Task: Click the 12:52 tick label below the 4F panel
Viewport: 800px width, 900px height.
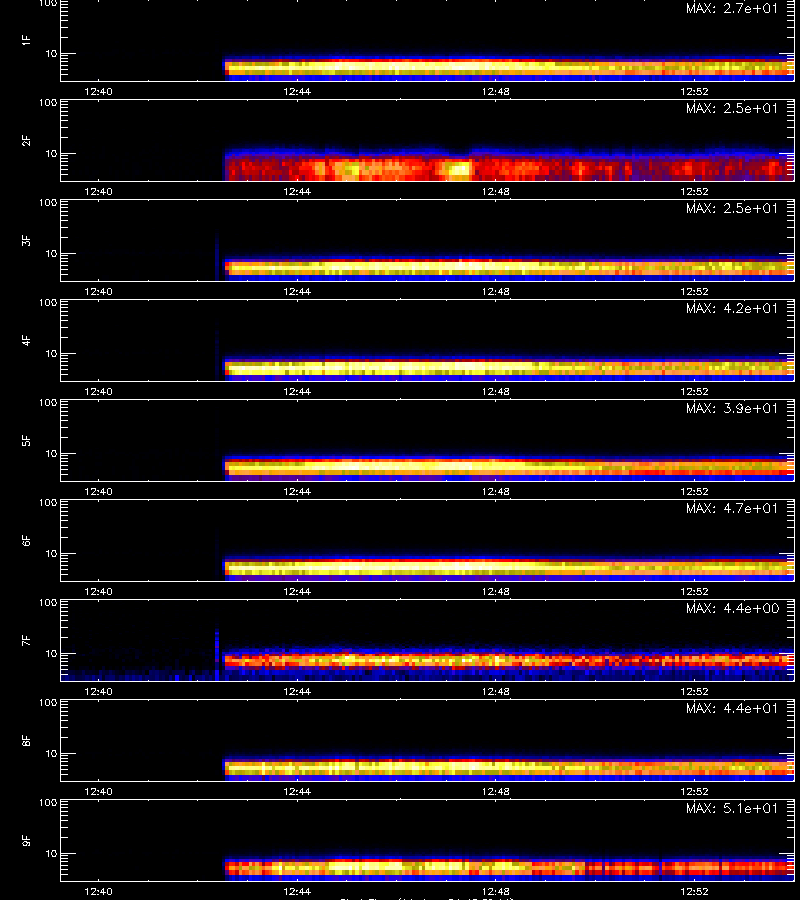Action: tap(694, 391)
